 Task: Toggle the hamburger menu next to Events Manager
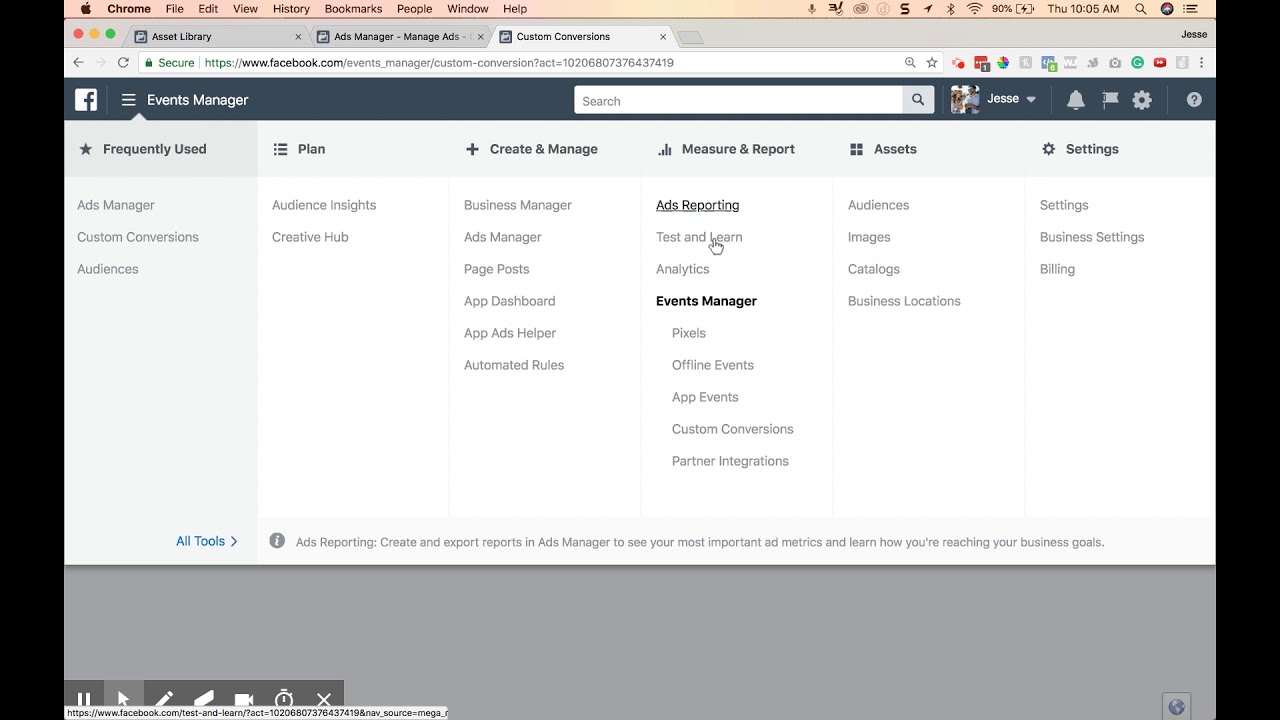point(128,100)
